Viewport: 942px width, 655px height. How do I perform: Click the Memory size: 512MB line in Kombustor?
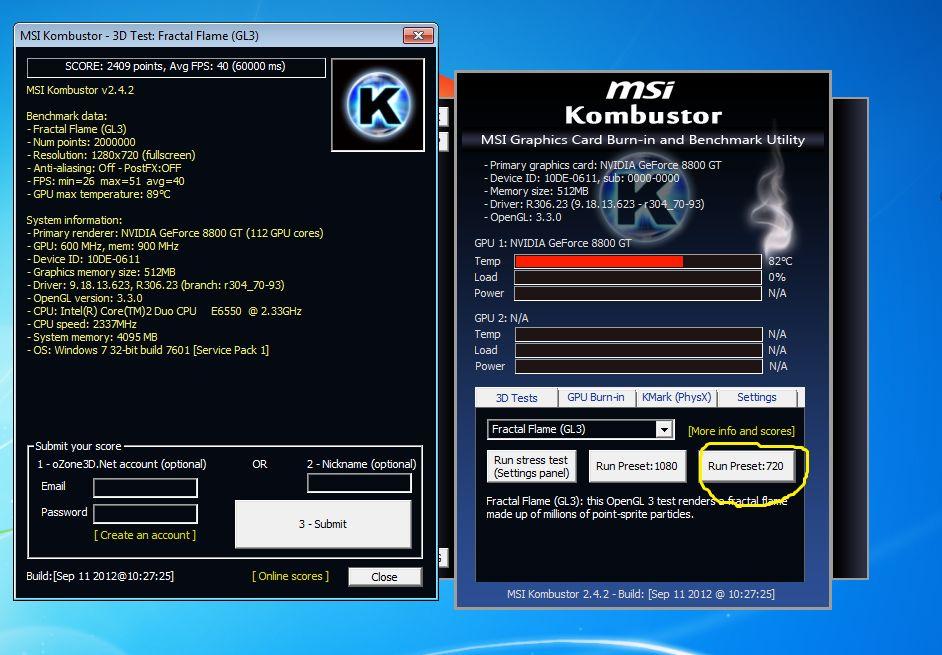click(536, 191)
